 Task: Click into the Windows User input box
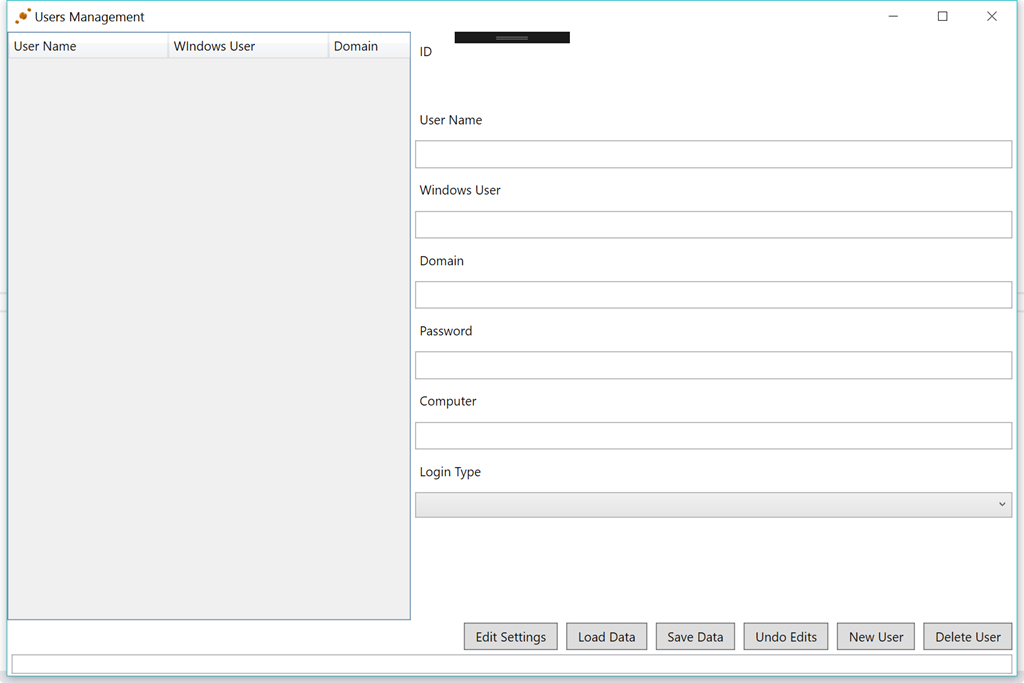(x=713, y=225)
